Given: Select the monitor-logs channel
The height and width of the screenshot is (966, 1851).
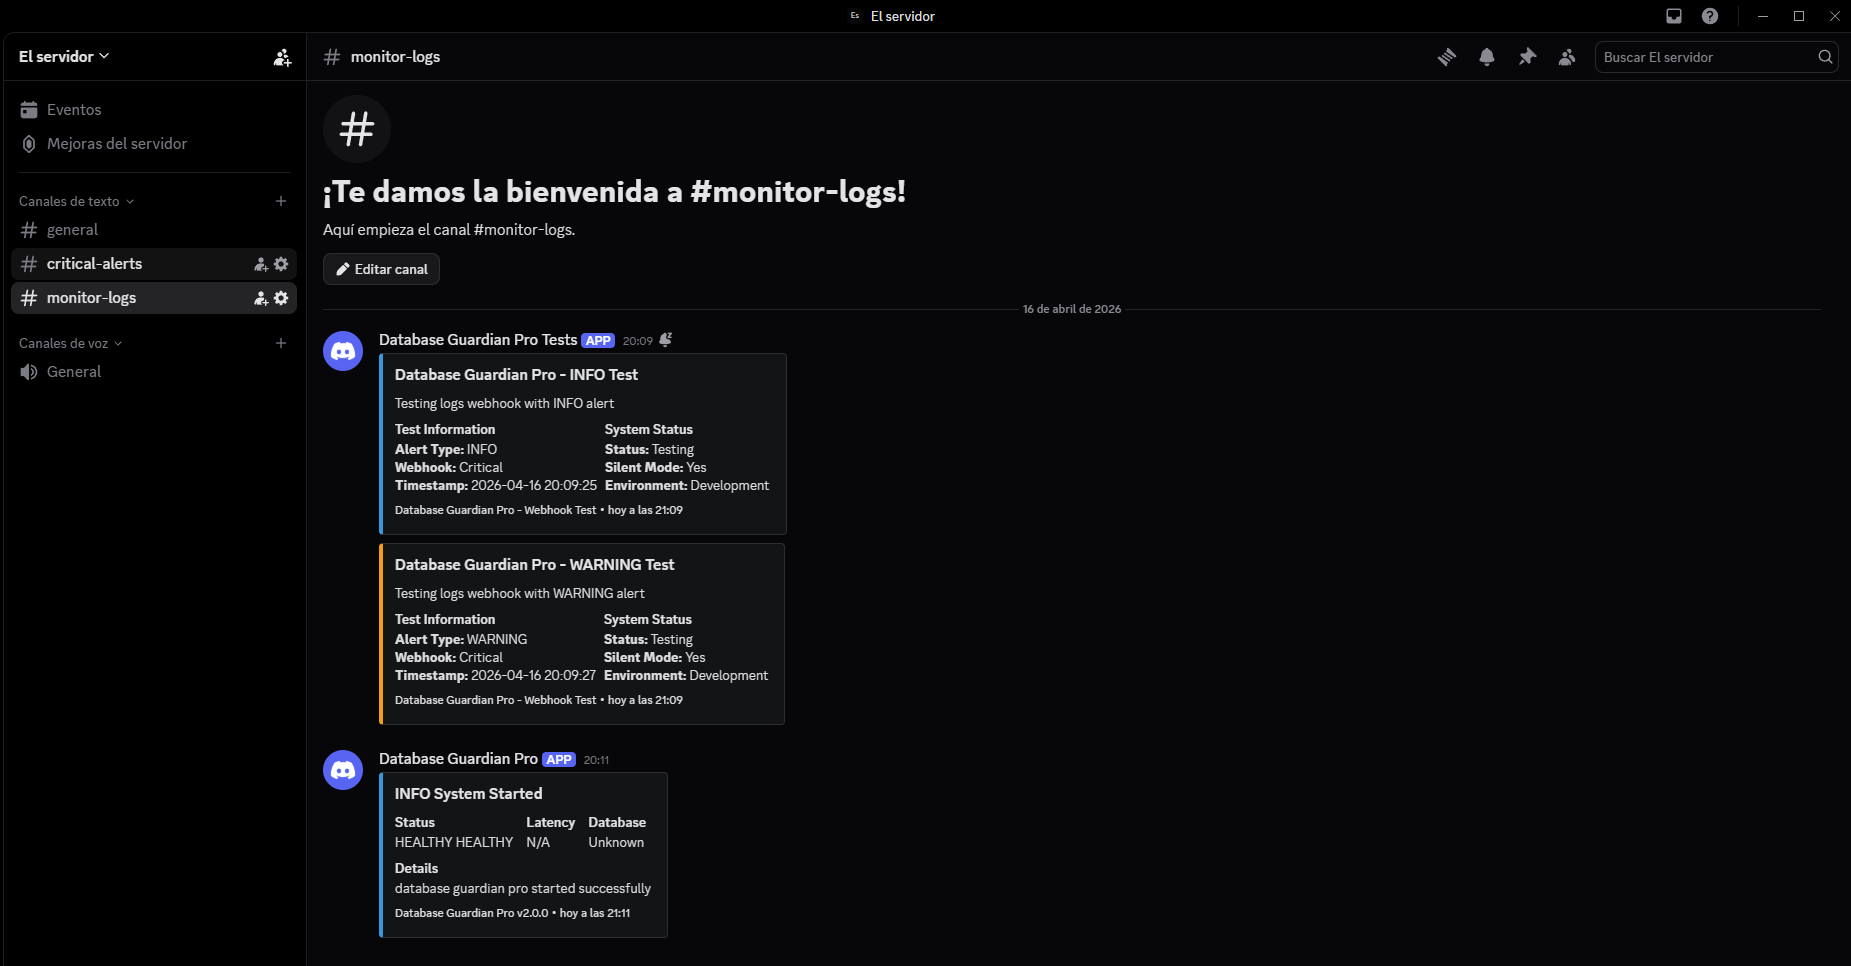Looking at the screenshot, I should tap(153, 298).
